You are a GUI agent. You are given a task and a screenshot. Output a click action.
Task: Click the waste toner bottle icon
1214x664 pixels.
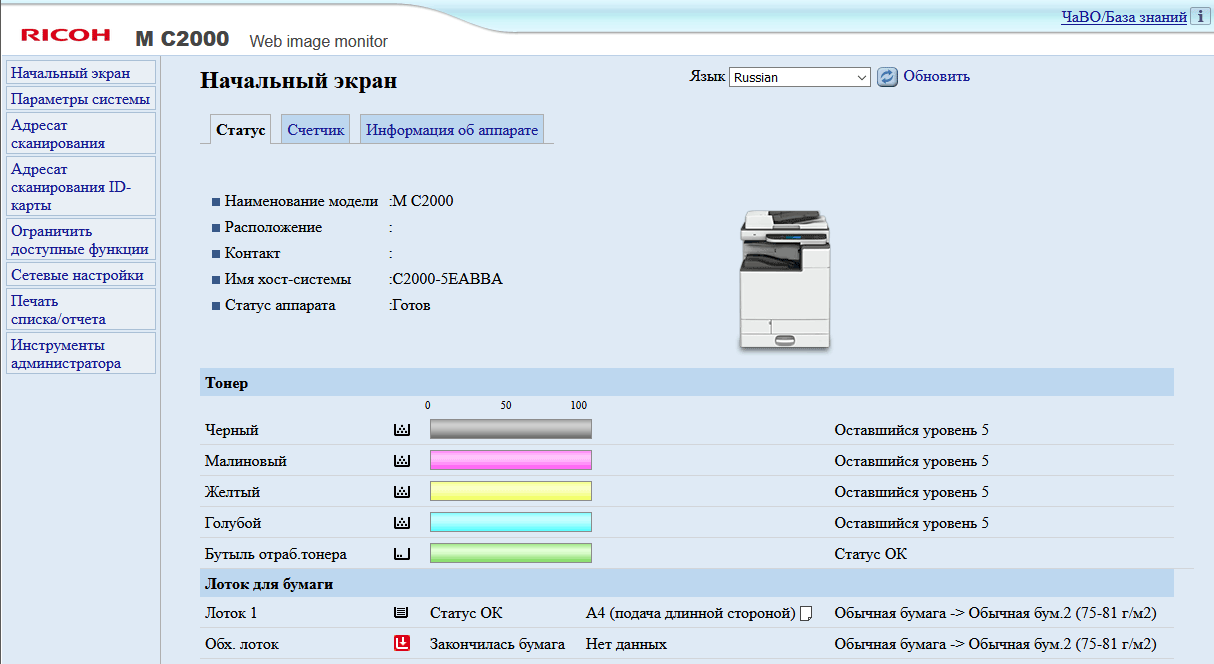pyautogui.click(x=402, y=554)
